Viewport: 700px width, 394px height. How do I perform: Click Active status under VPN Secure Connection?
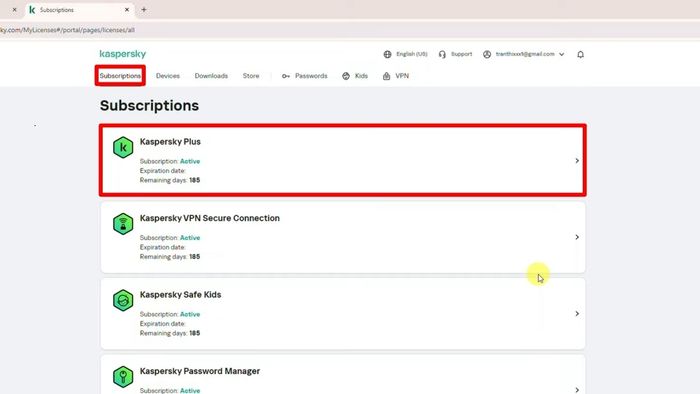190,238
